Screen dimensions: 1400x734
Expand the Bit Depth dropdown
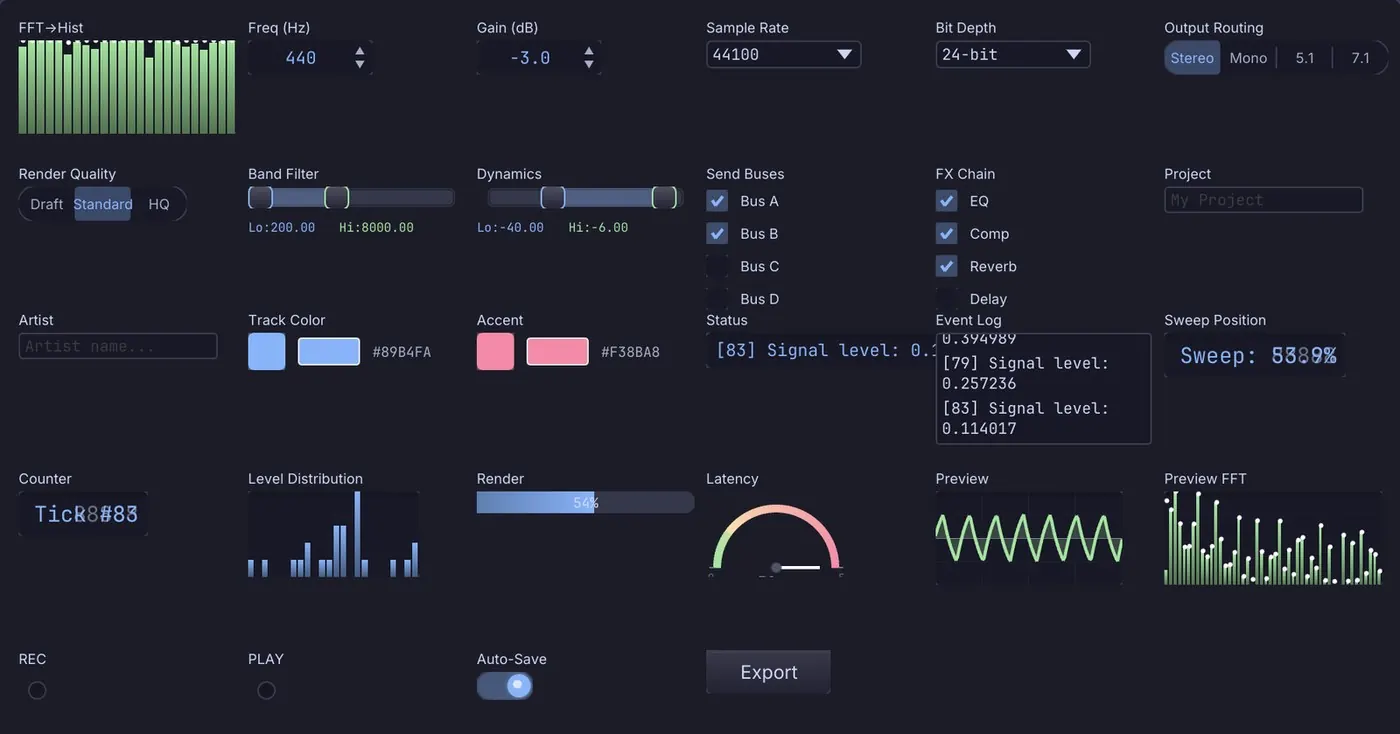click(1012, 54)
